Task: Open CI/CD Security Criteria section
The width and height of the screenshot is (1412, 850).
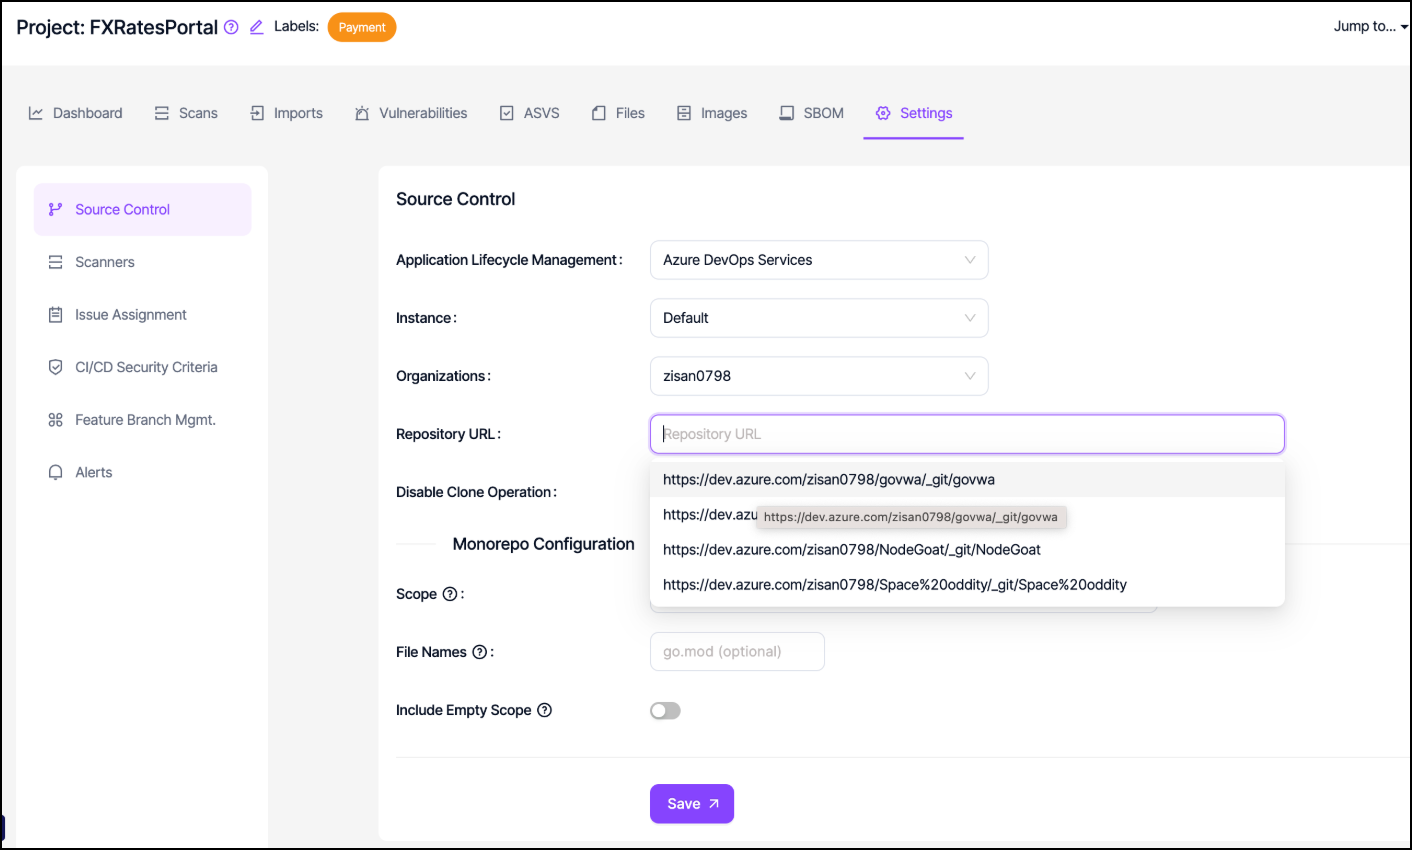Action: pos(145,367)
